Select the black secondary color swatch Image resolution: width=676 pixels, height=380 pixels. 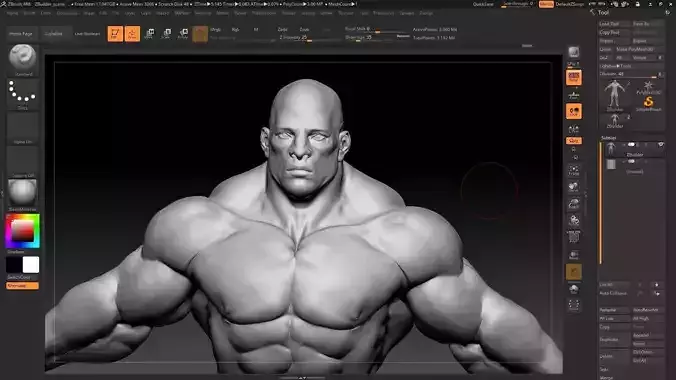pyautogui.click(x=14, y=265)
